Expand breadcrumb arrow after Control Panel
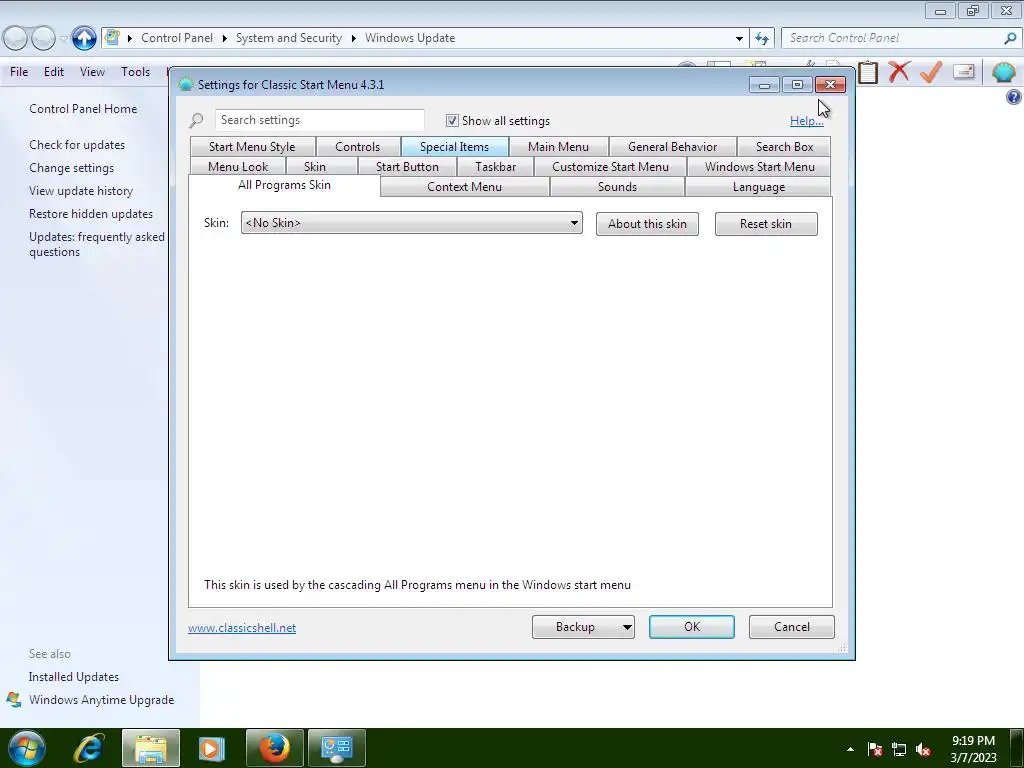The height and width of the screenshot is (768, 1024). click(224, 38)
